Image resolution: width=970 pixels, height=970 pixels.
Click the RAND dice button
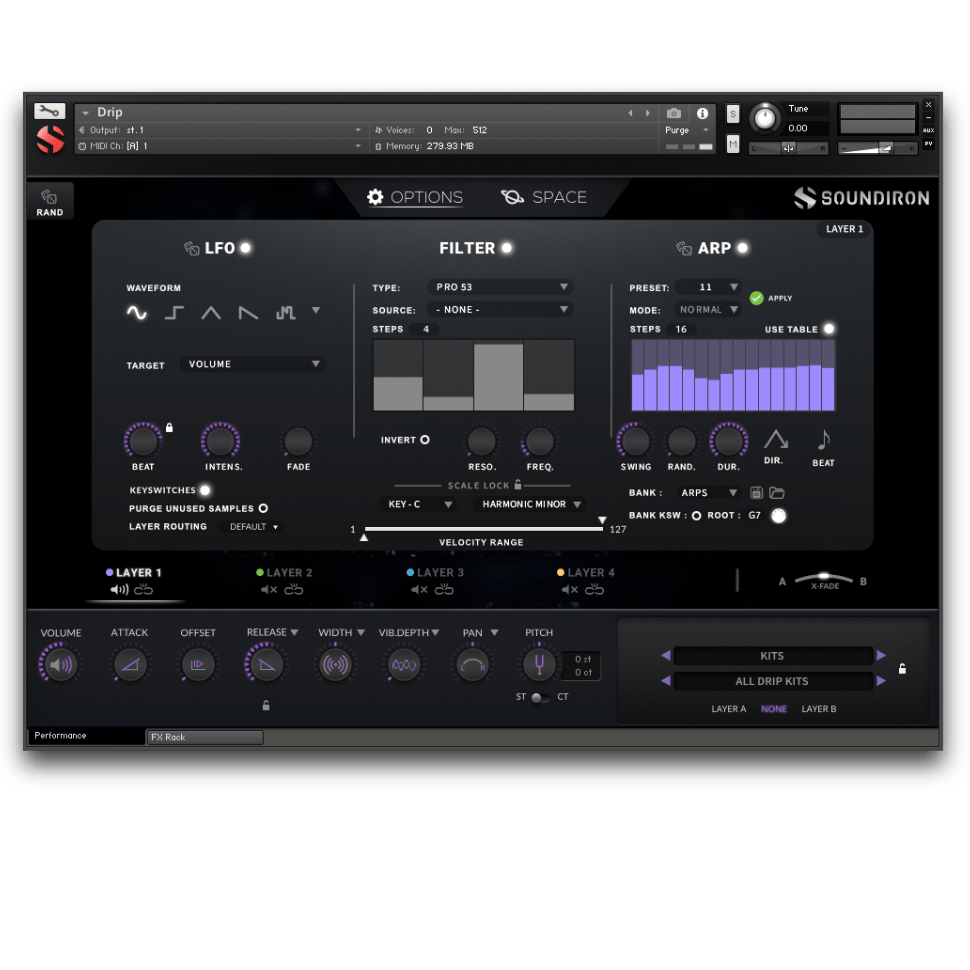click(49, 202)
